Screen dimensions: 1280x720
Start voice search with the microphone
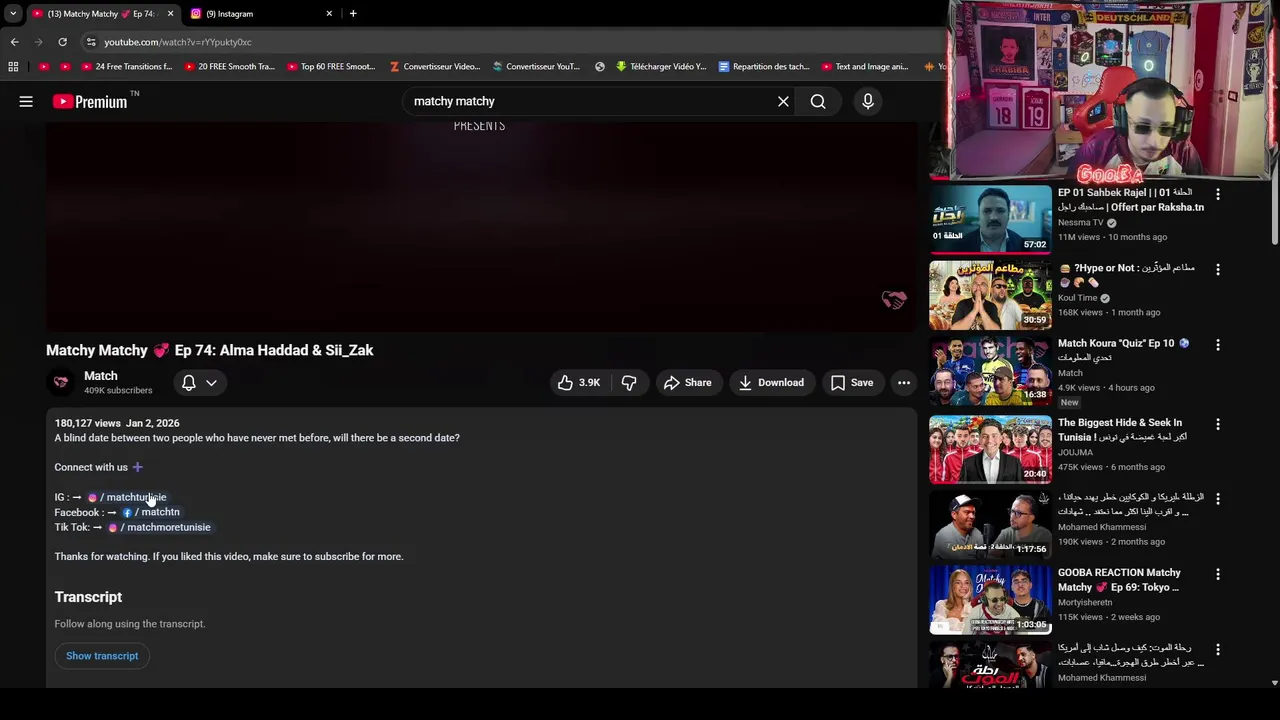click(x=868, y=101)
